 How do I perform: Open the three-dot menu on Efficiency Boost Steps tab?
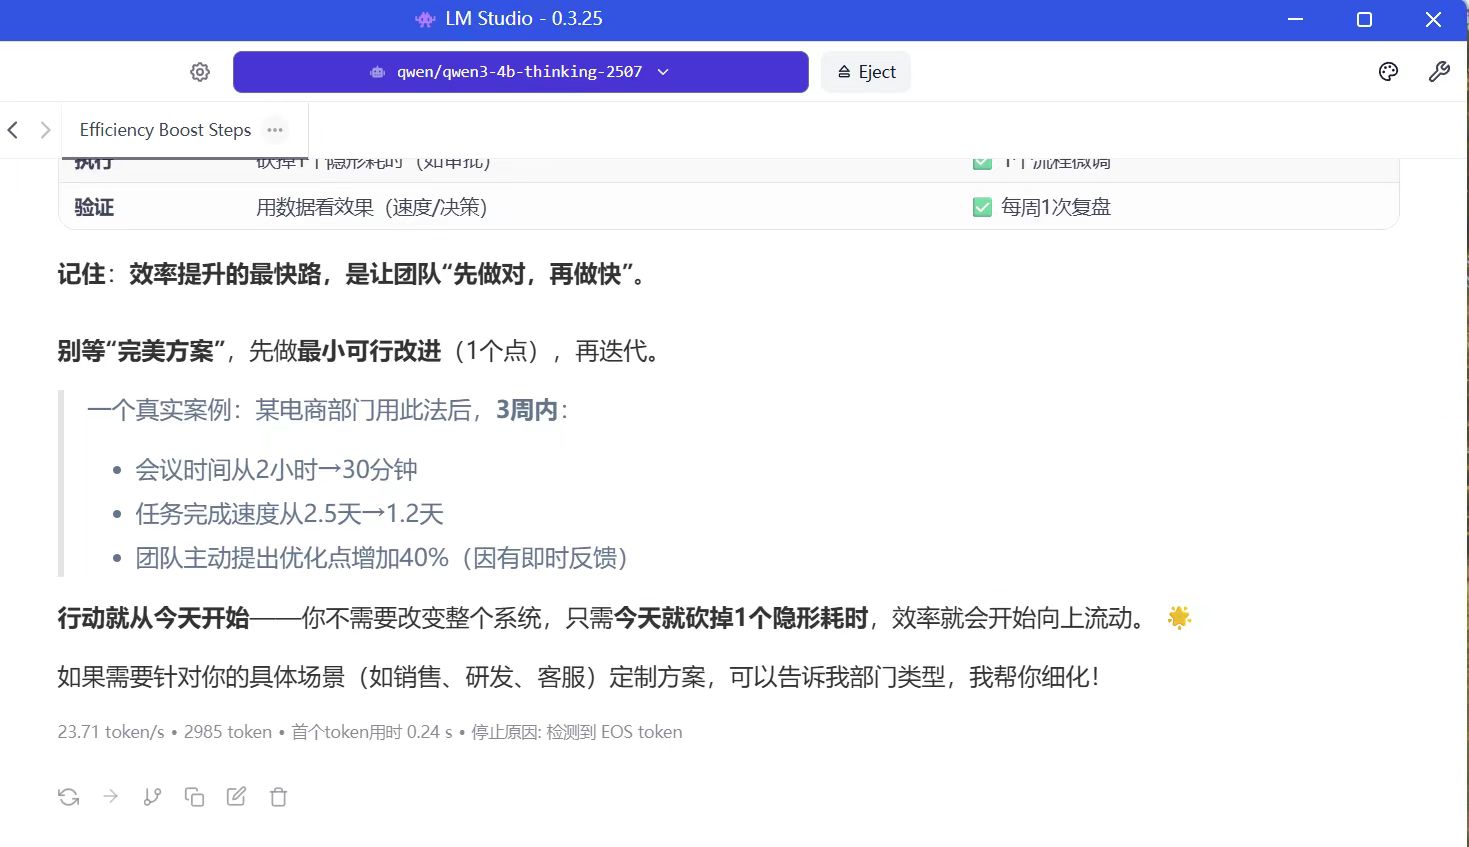(x=275, y=130)
